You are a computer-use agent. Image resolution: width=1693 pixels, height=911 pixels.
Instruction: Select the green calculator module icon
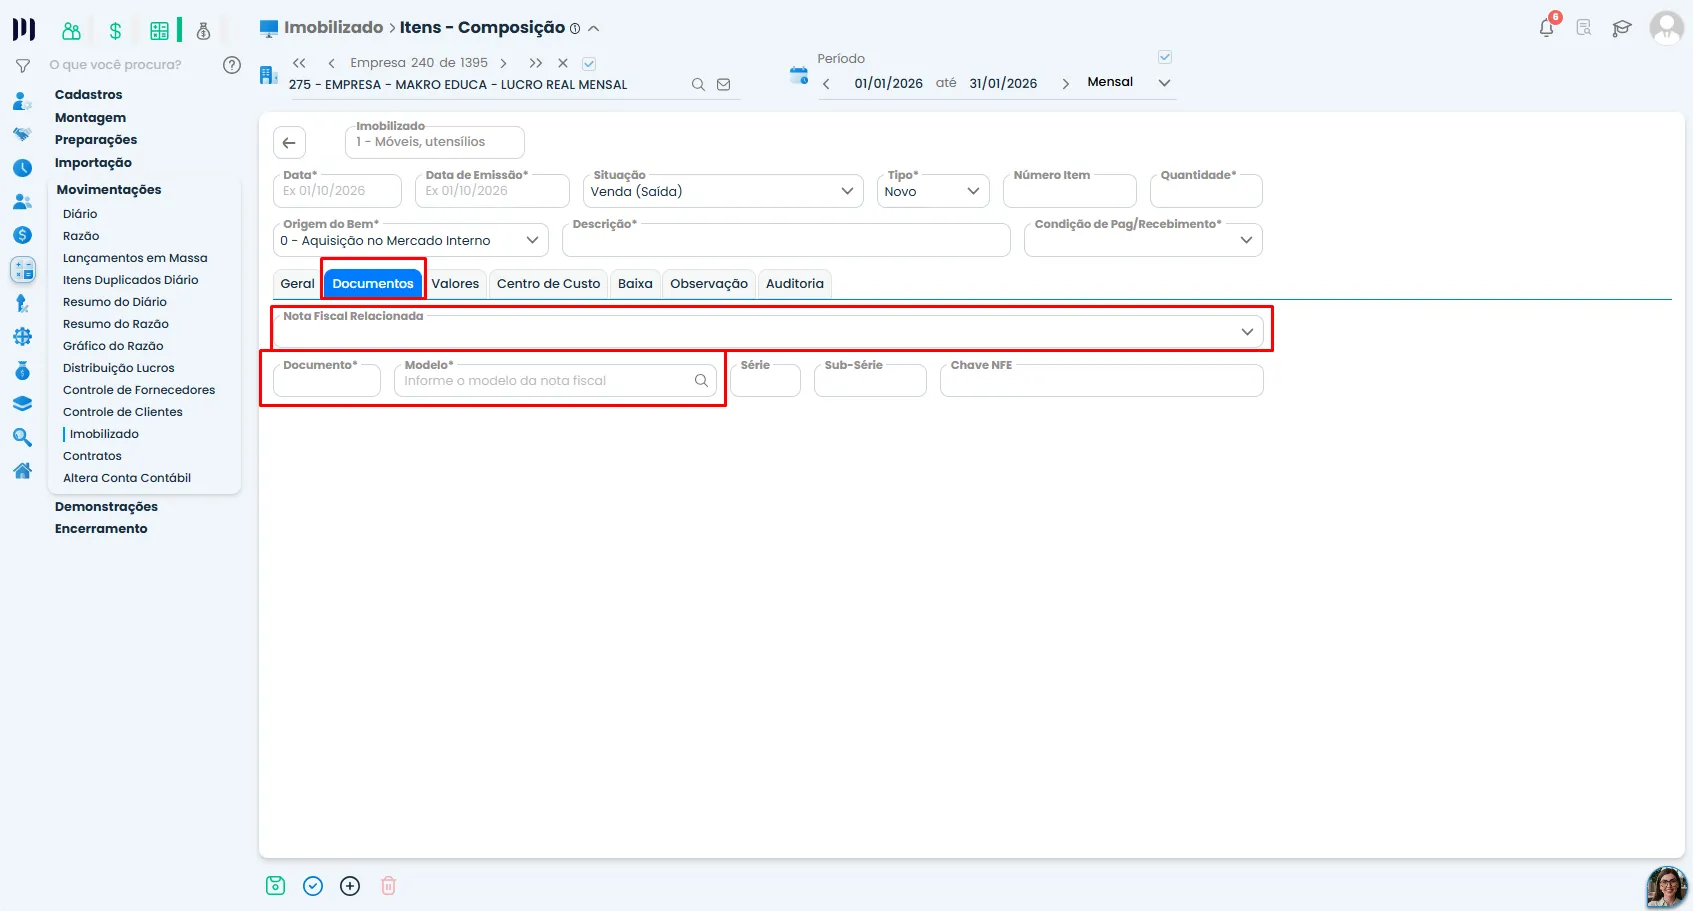coord(159,31)
